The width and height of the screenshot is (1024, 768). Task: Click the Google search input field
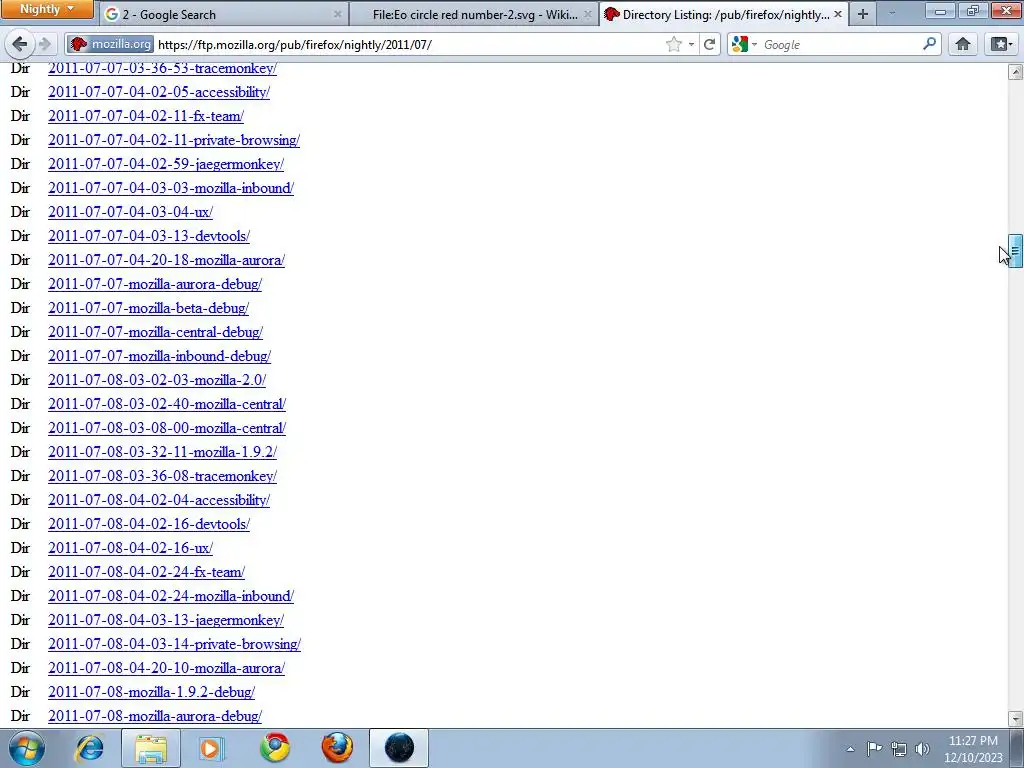[839, 44]
